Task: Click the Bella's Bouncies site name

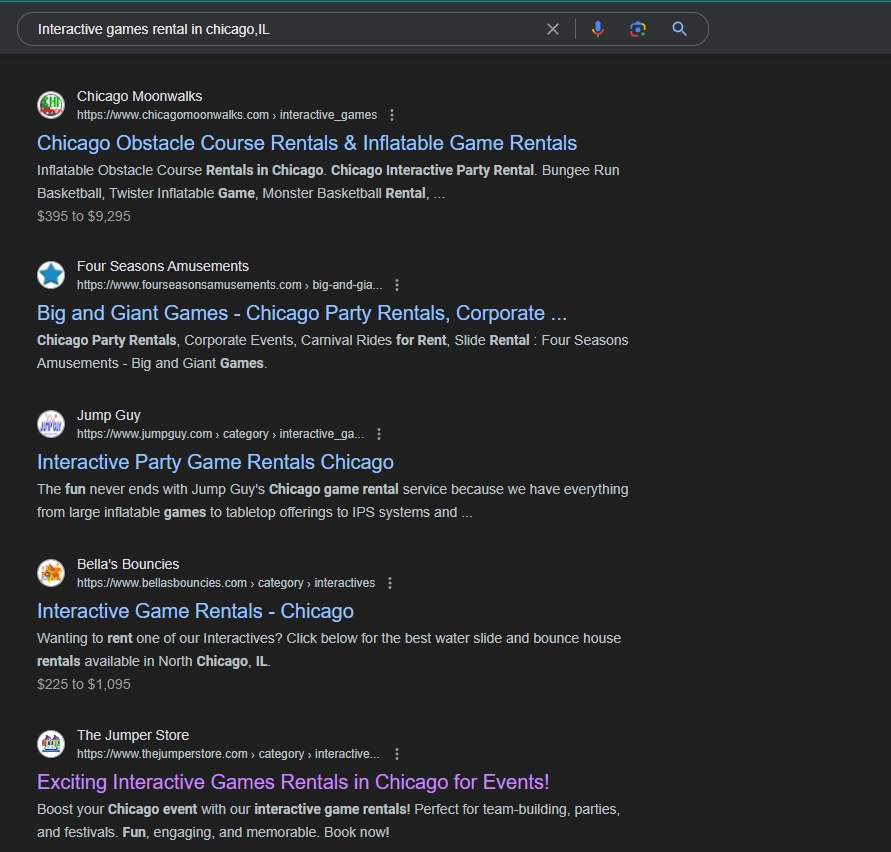Action: pos(128,564)
